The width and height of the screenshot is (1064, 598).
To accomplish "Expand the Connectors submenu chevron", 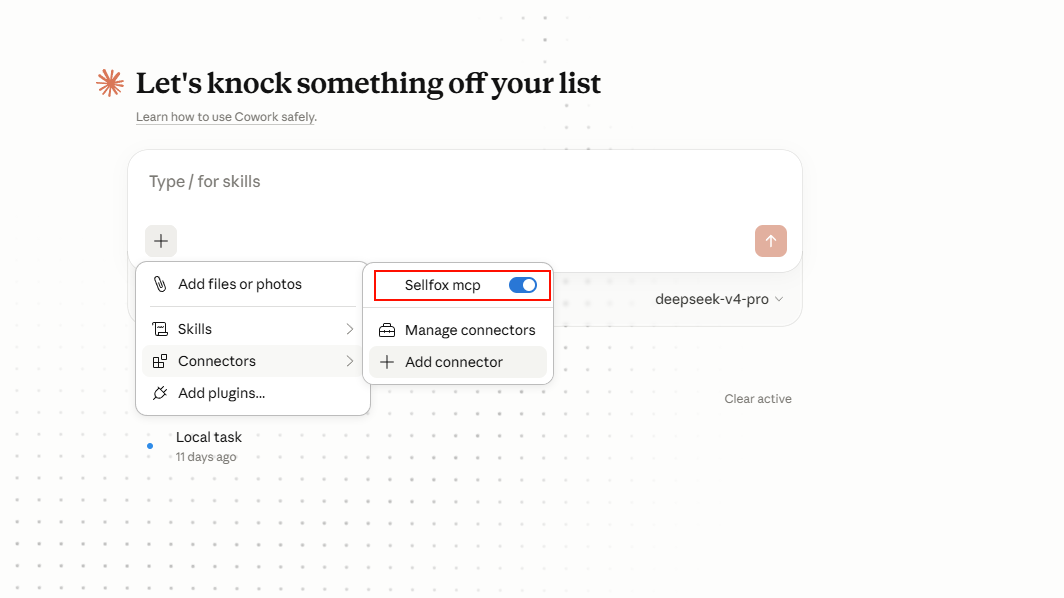I will coord(349,361).
